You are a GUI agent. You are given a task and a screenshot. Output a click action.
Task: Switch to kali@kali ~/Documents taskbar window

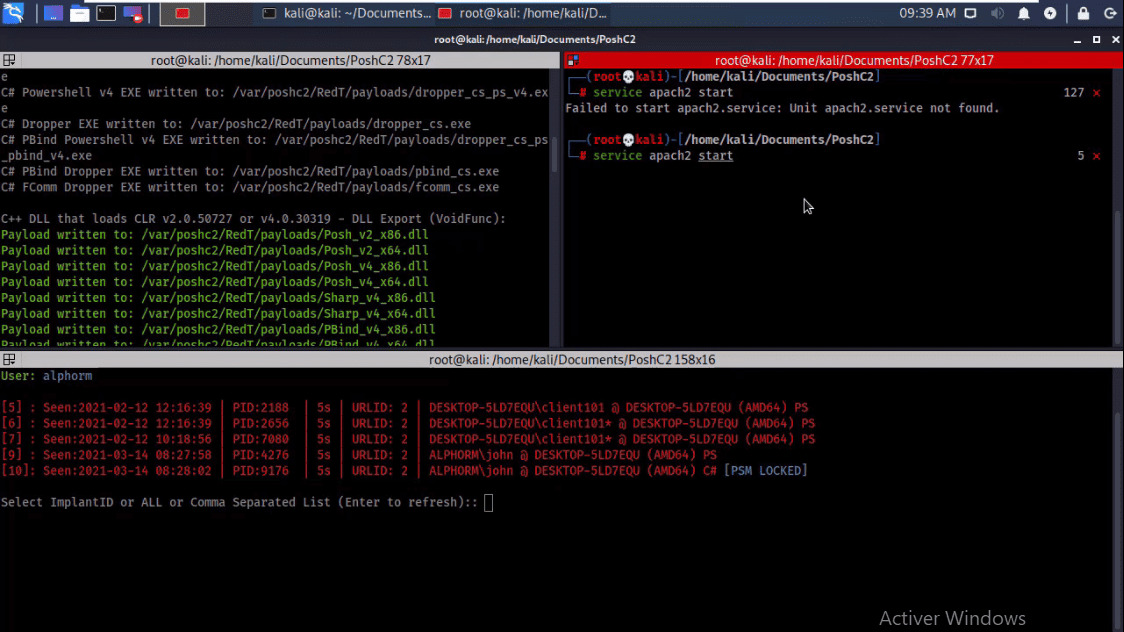(x=347, y=13)
